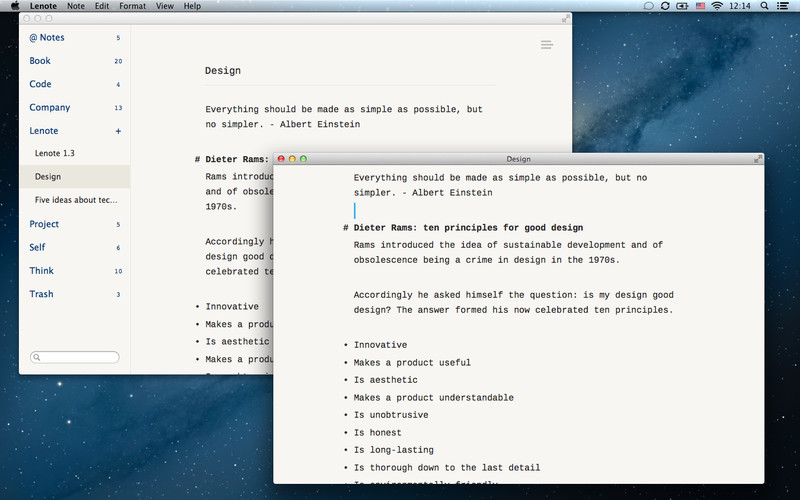
Task: Click the 'Design' title bar of floating window
Action: [x=518, y=159]
